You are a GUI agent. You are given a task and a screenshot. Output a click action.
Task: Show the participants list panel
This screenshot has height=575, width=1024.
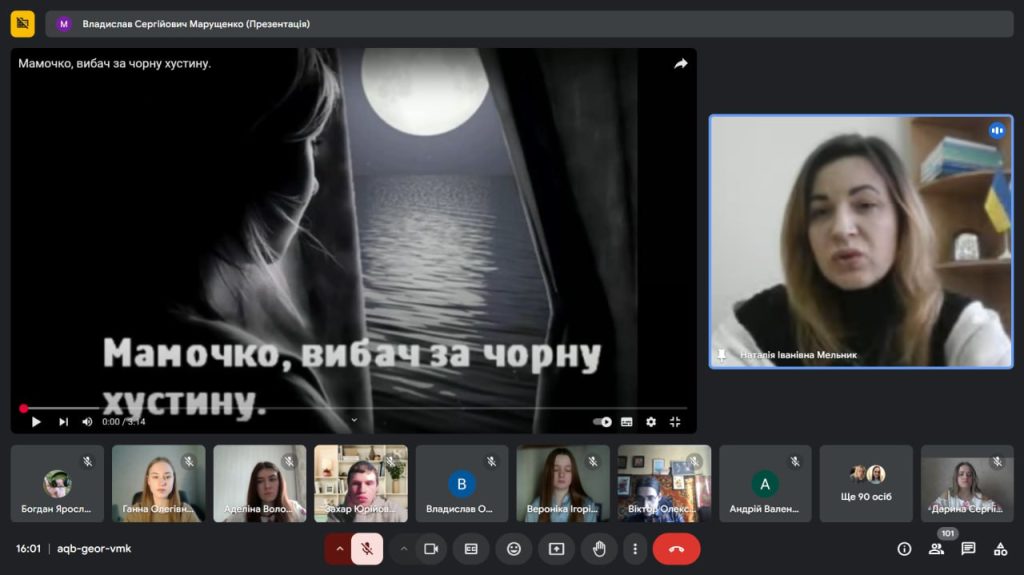click(936, 549)
